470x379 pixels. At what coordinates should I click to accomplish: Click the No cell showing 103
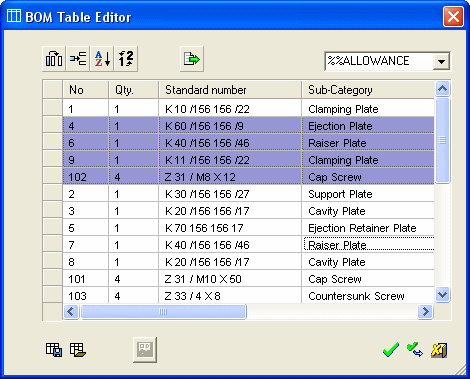[86, 296]
